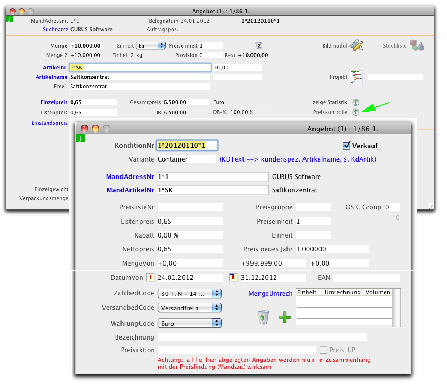Click the Rabatt field showing 0,00 %
This screenshot has height=388, width=447.
190,235
